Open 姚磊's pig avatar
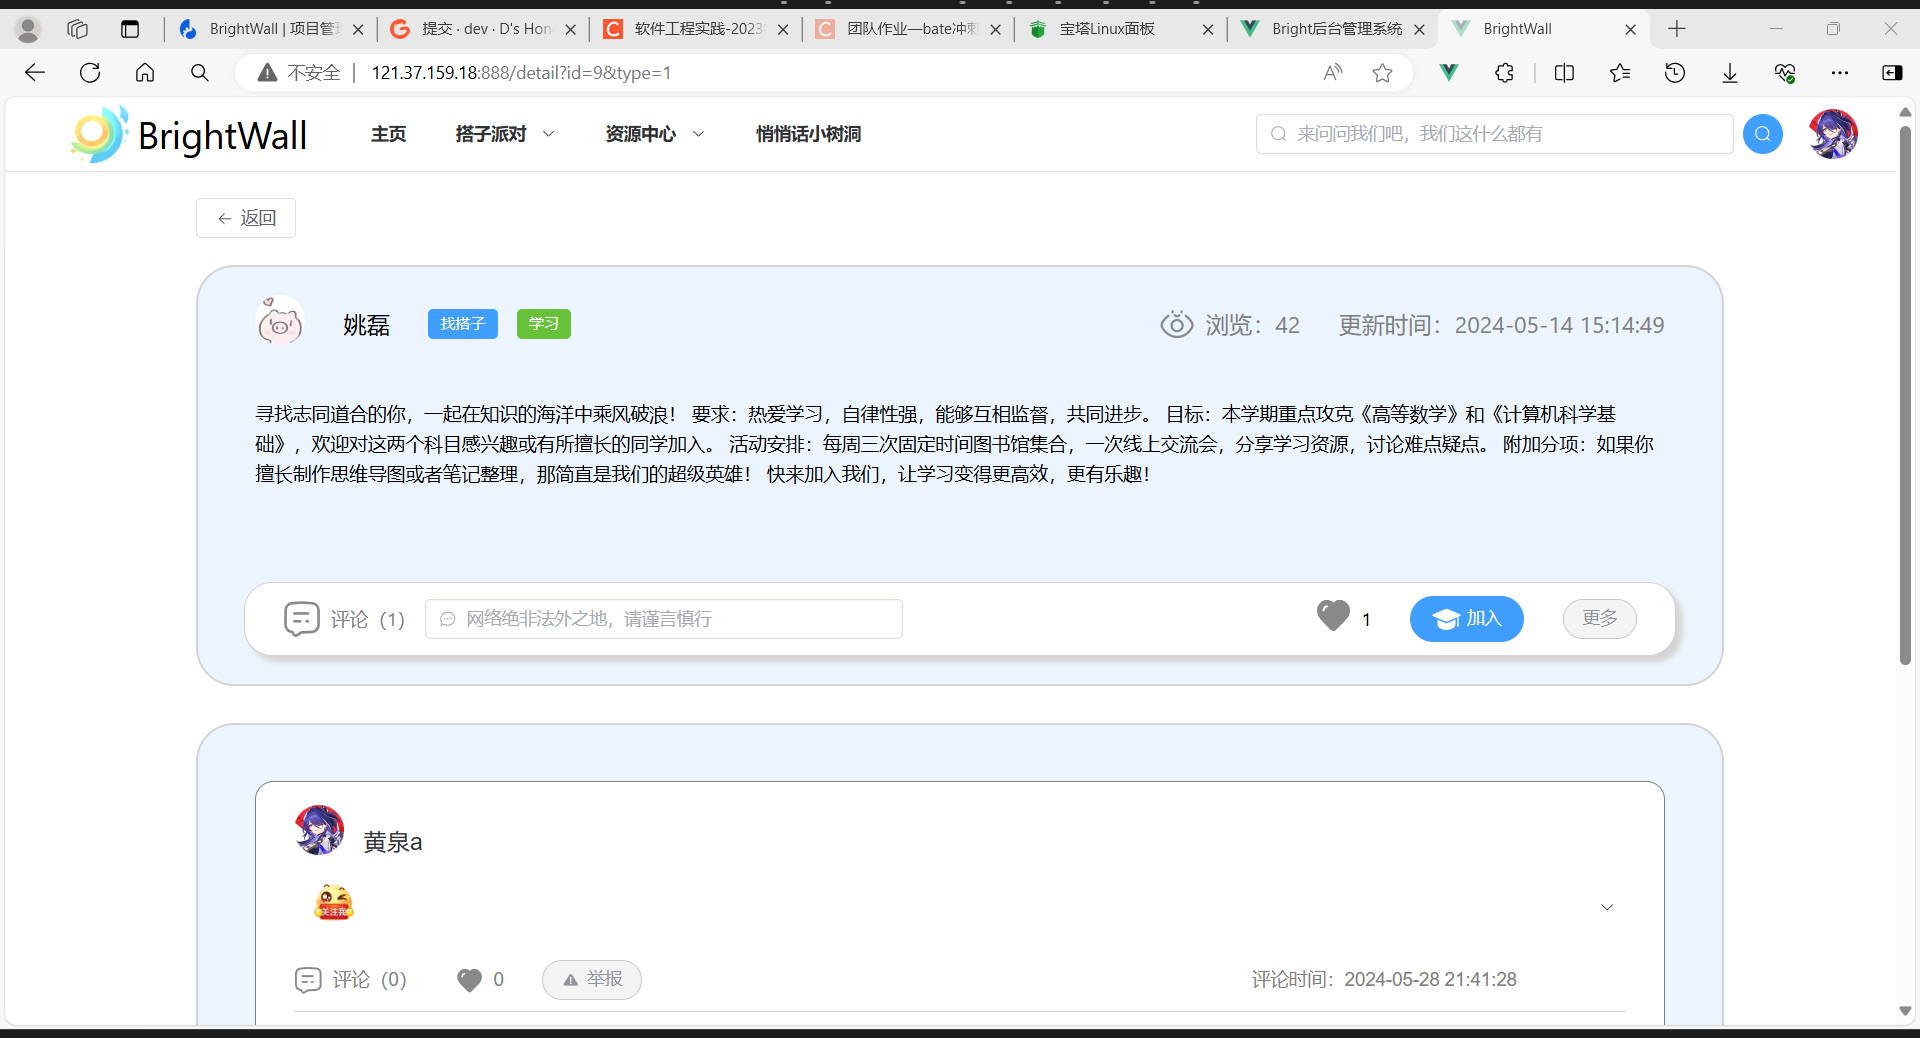The width and height of the screenshot is (1920, 1038). [280, 321]
